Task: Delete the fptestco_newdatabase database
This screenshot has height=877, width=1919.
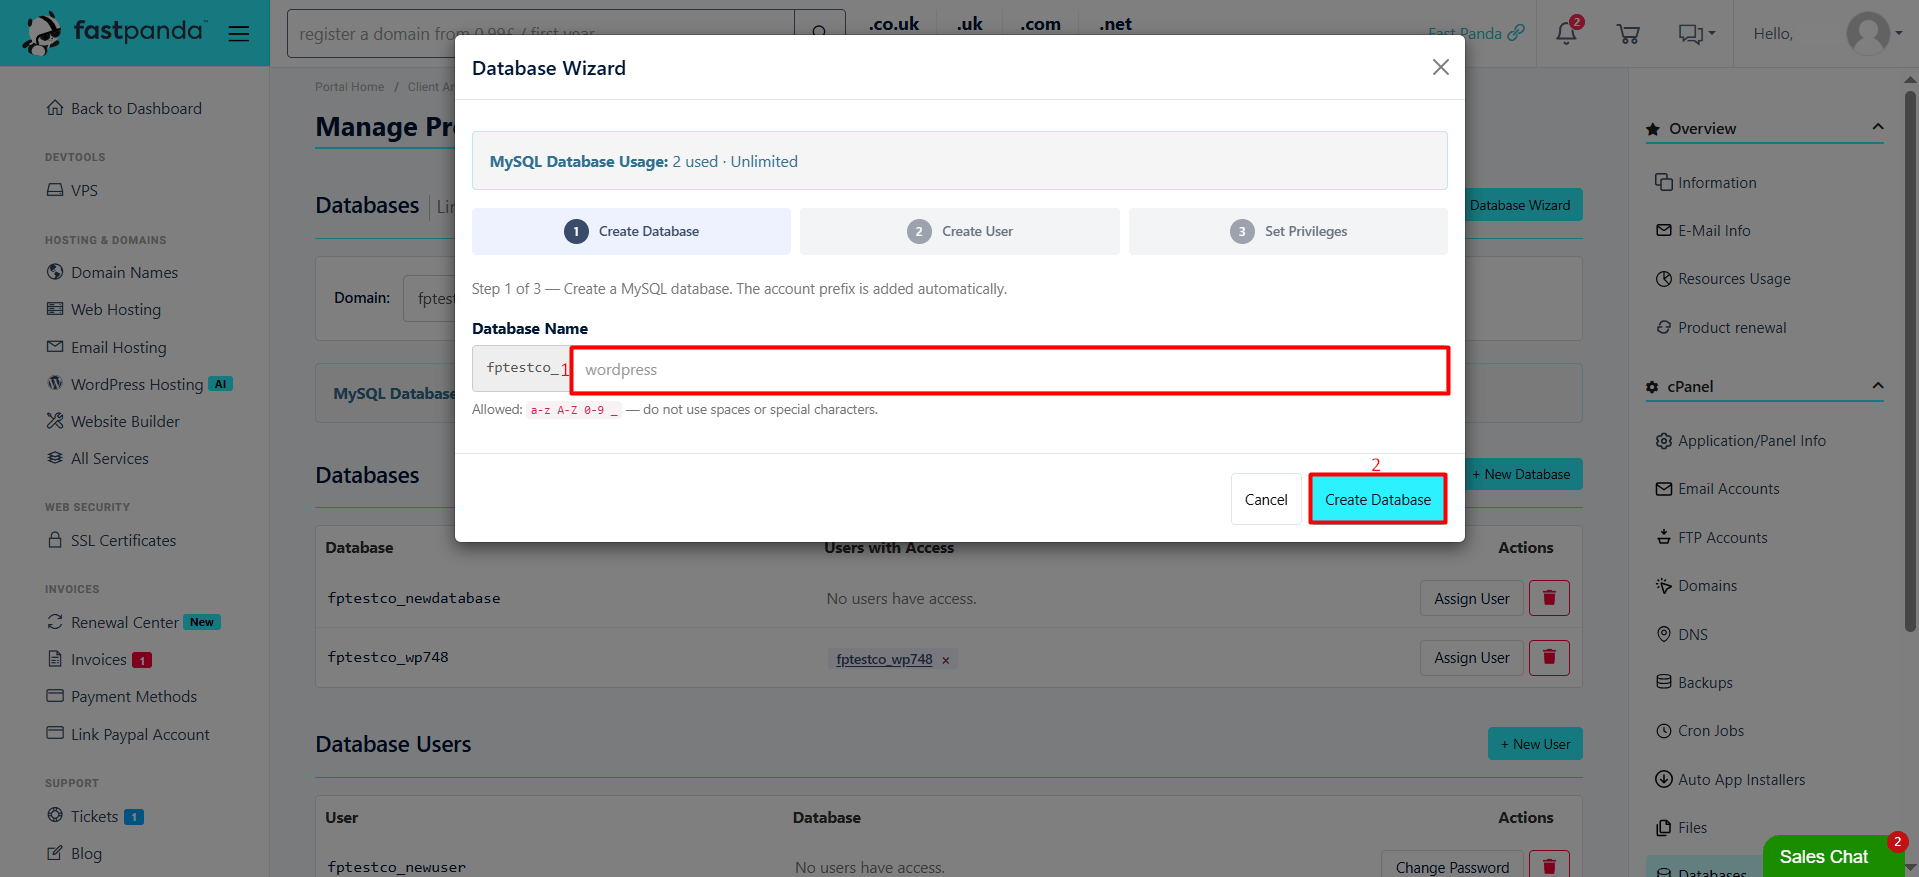Action: pyautogui.click(x=1549, y=598)
